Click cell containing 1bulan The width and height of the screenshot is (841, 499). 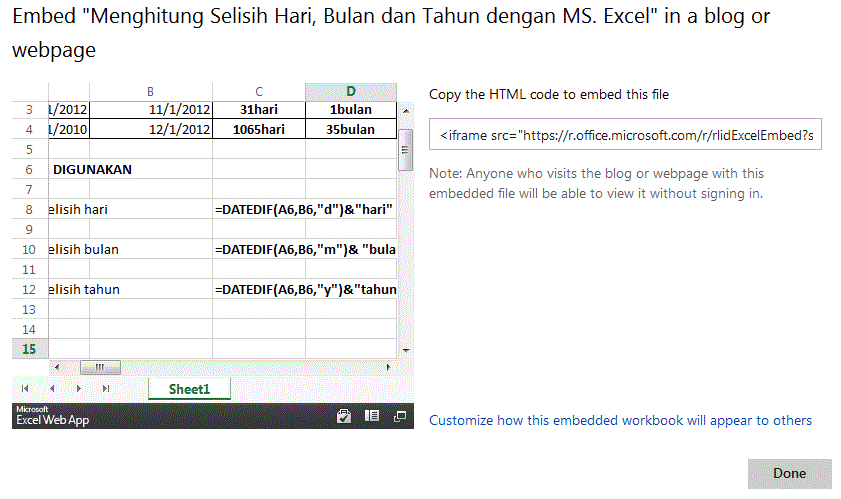pyautogui.click(x=351, y=109)
